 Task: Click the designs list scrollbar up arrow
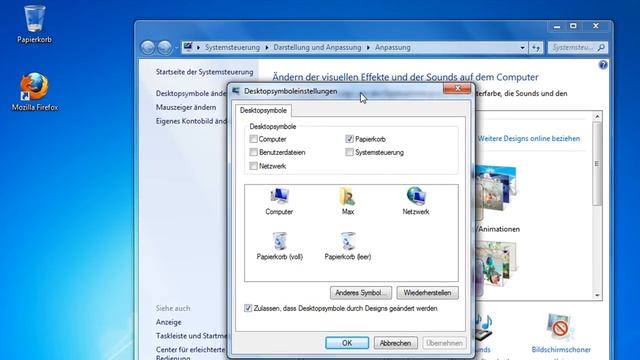(x=597, y=117)
